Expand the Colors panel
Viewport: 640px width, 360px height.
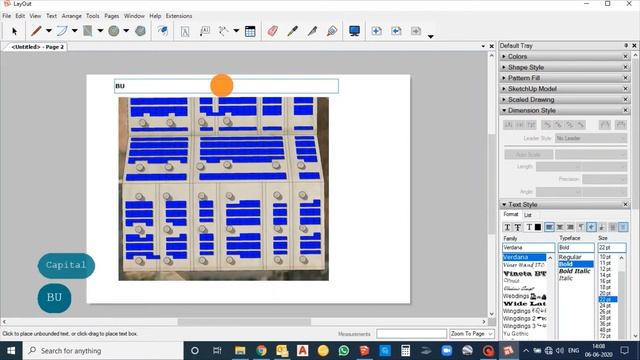click(x=563, y=56)
